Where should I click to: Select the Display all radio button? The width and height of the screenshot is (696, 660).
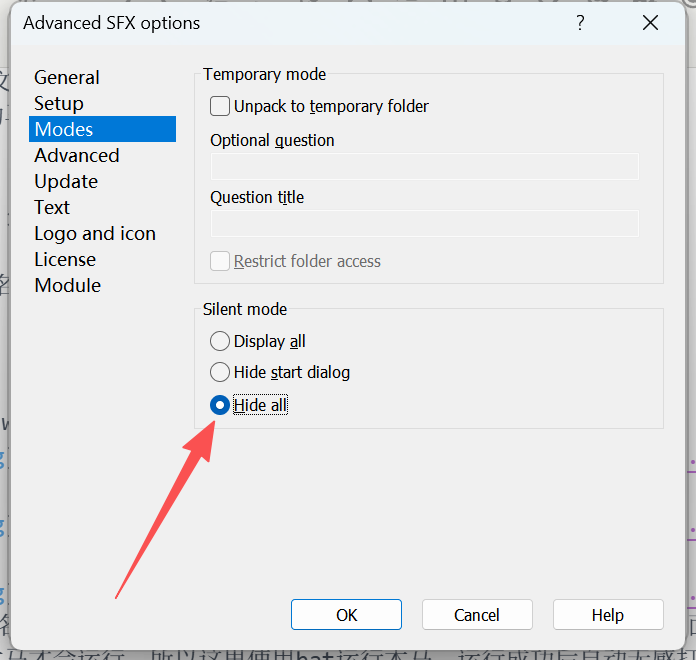220,341
